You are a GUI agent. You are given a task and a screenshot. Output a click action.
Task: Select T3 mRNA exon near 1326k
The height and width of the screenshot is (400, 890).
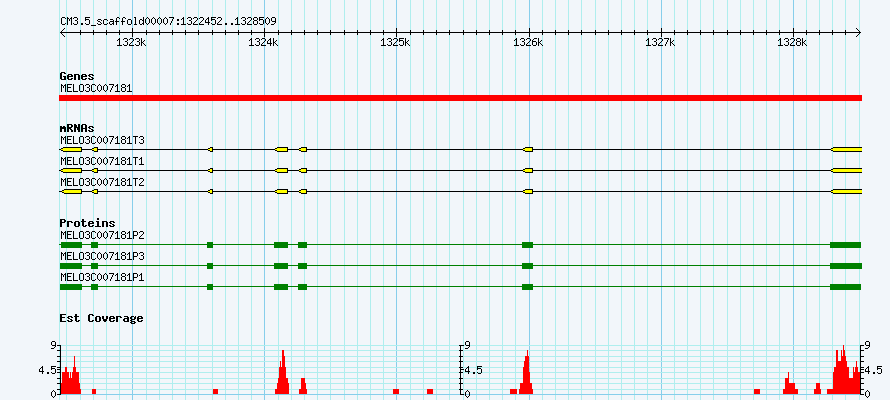point(528,149)
